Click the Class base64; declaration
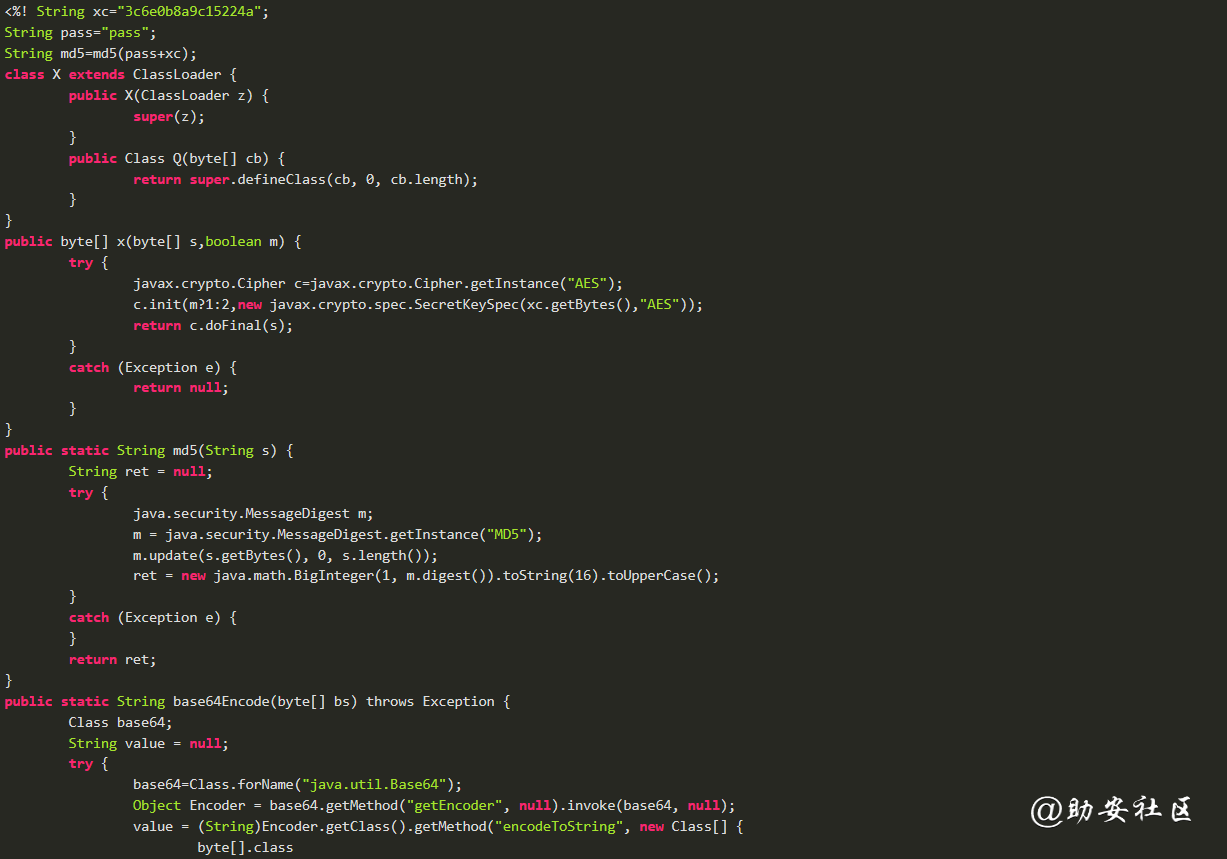 tap(121, 722)
